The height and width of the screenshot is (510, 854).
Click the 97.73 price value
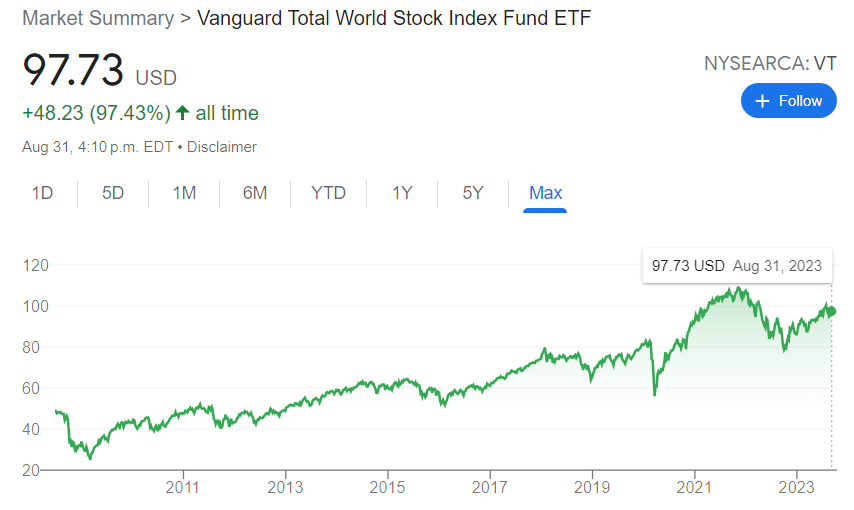pos(73,71)
